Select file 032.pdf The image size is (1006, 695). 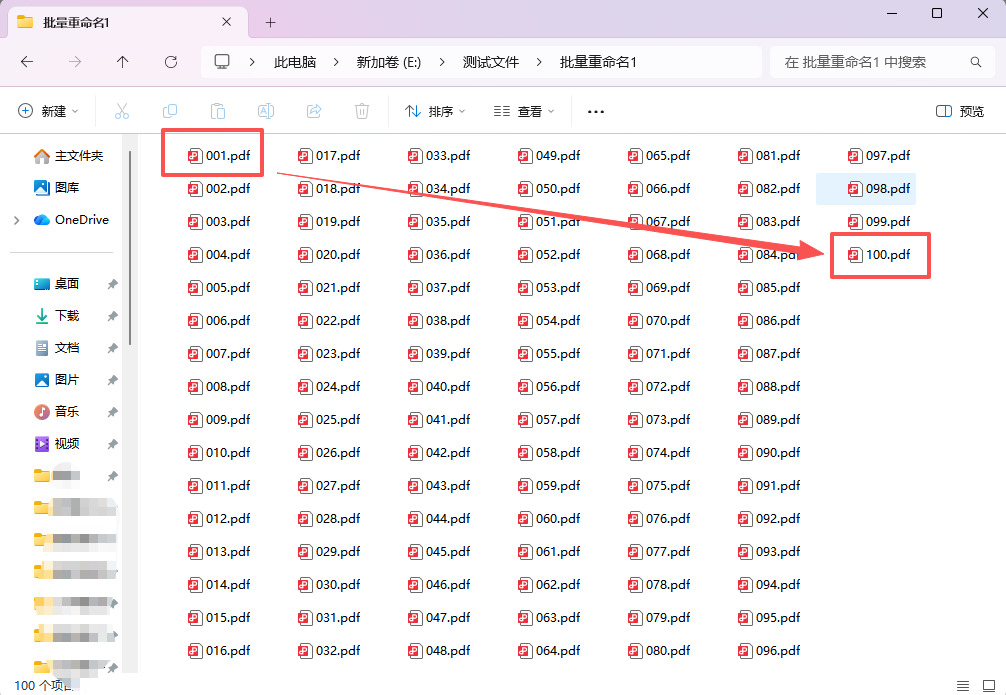pyautogui.click(x=328, y=651)
